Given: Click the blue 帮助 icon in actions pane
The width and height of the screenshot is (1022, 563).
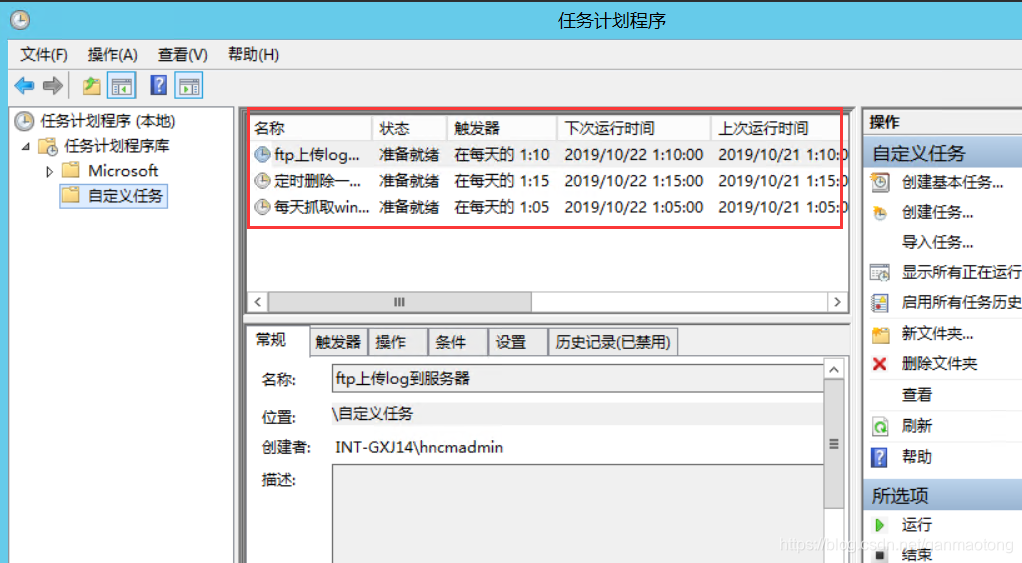Looking at the screenshot, I should coord(879,457).
